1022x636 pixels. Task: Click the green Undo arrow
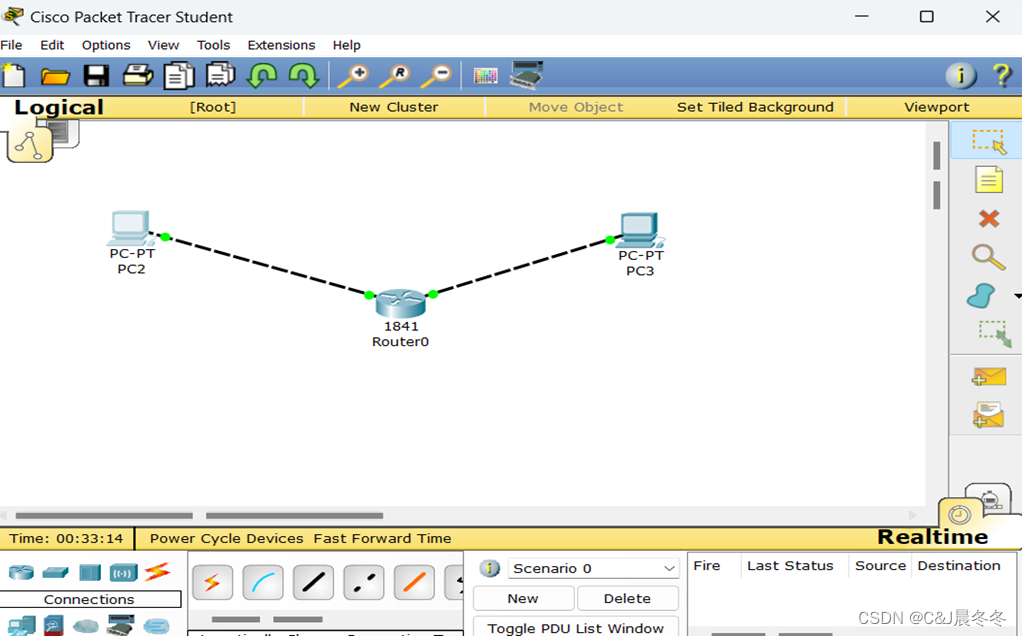tap(262, 76)
